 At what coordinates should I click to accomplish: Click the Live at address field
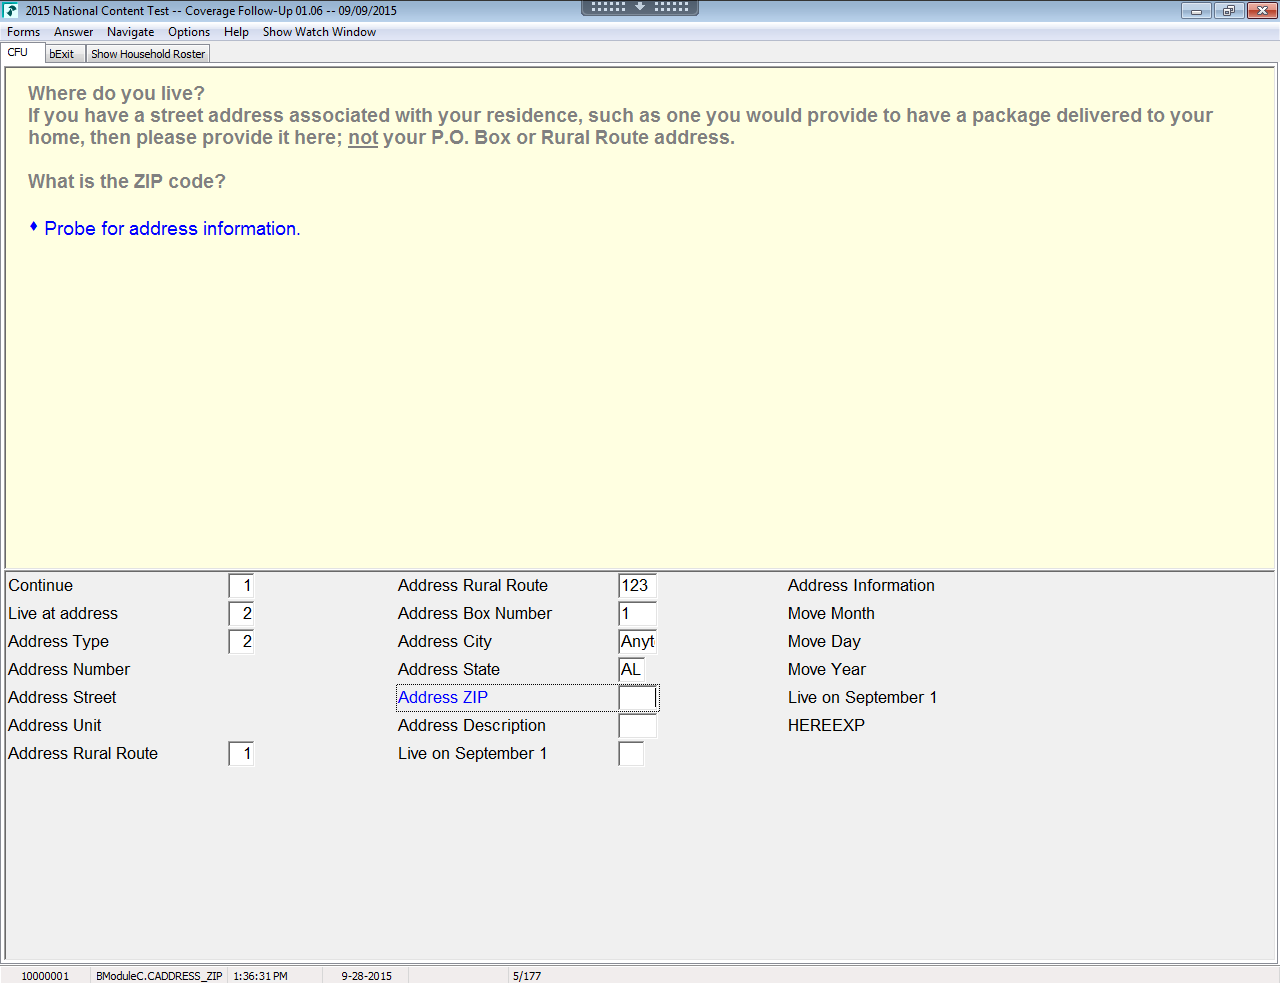click(x=241, y=614)
